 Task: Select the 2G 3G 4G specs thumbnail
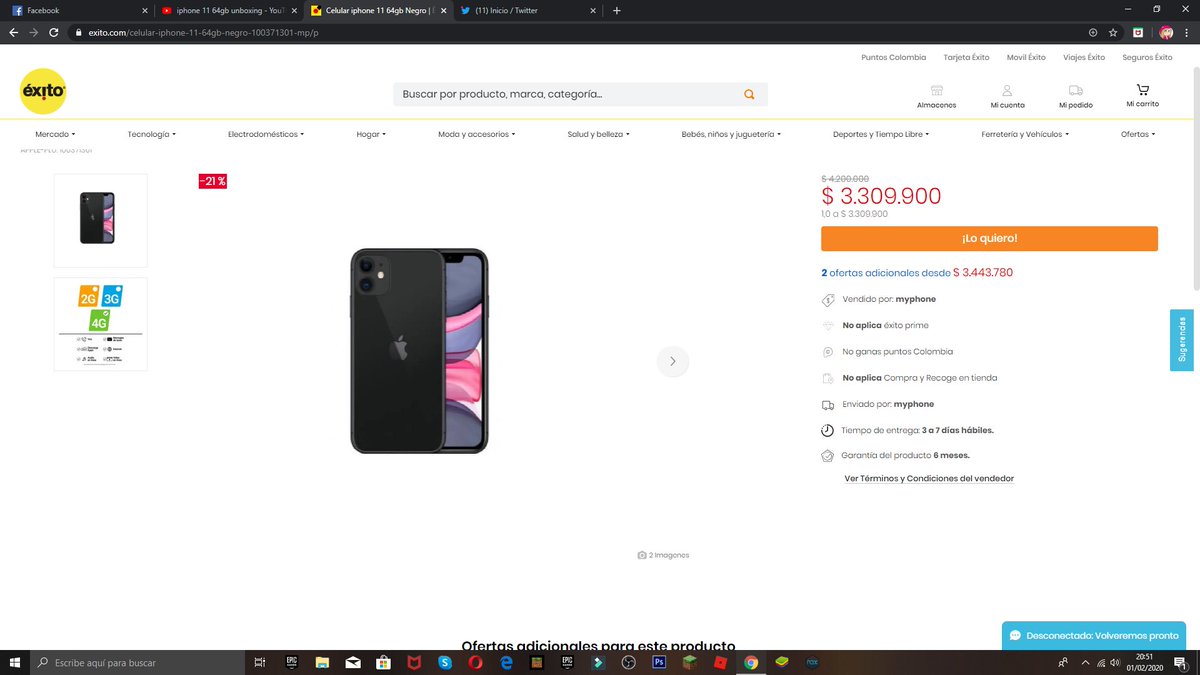100,324
